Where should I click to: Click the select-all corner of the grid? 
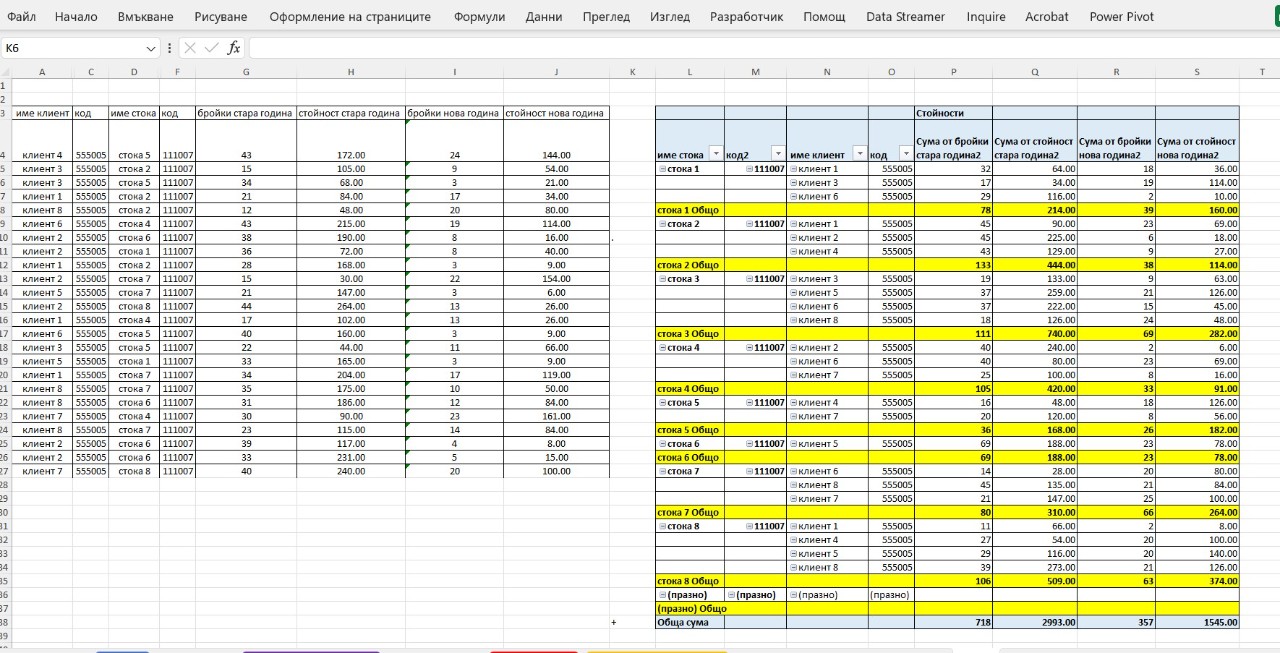[x=5, y=71]
